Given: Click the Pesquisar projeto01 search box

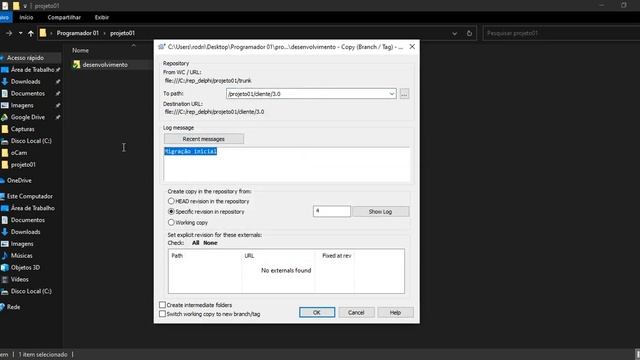Looking at the screenshot, I should (x=561, y=33).
